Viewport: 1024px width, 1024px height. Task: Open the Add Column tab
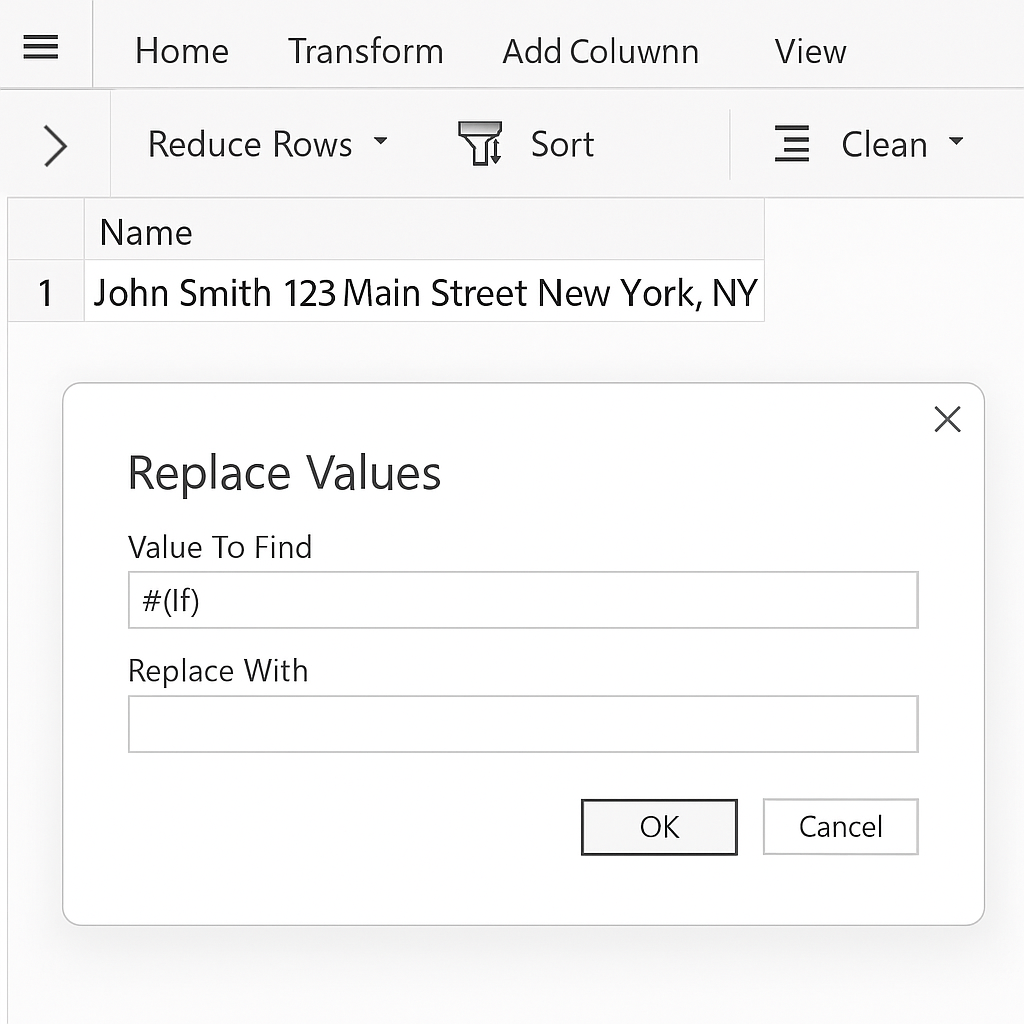(600, 51)
